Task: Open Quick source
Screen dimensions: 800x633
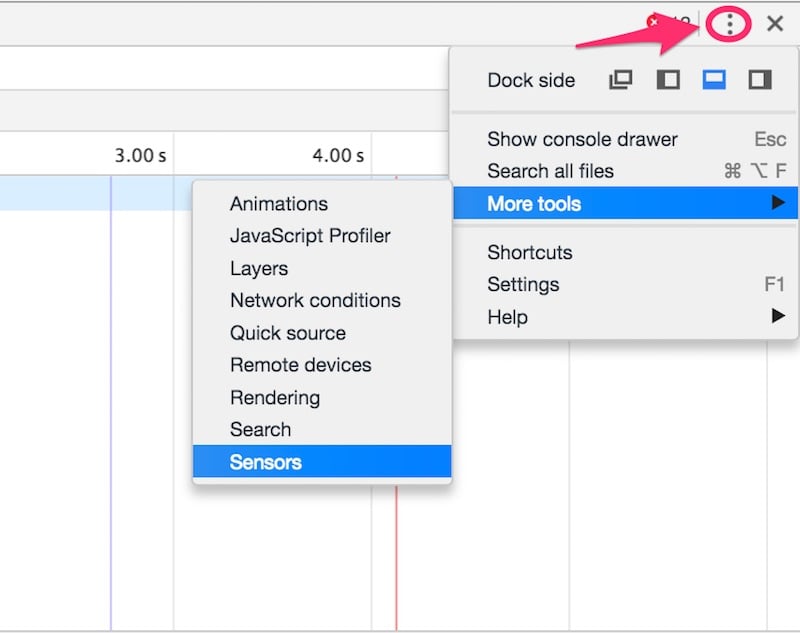Action: [322, 333]
